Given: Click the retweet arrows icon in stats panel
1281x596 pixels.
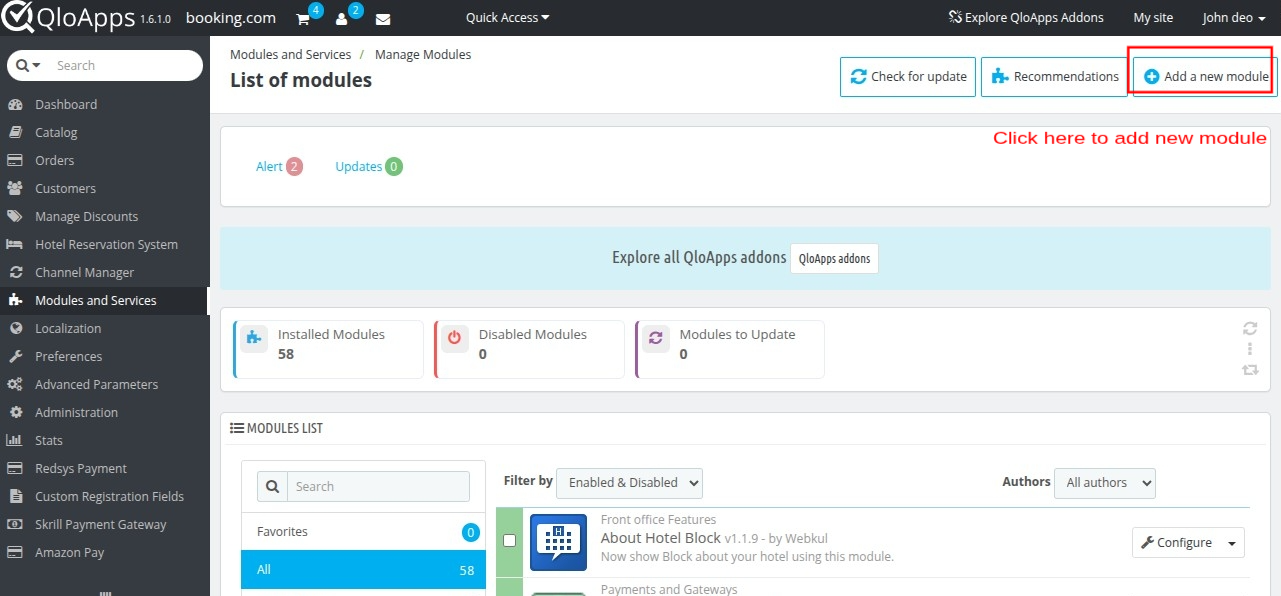Looking at the screenshot, I should pos(1250,370).
